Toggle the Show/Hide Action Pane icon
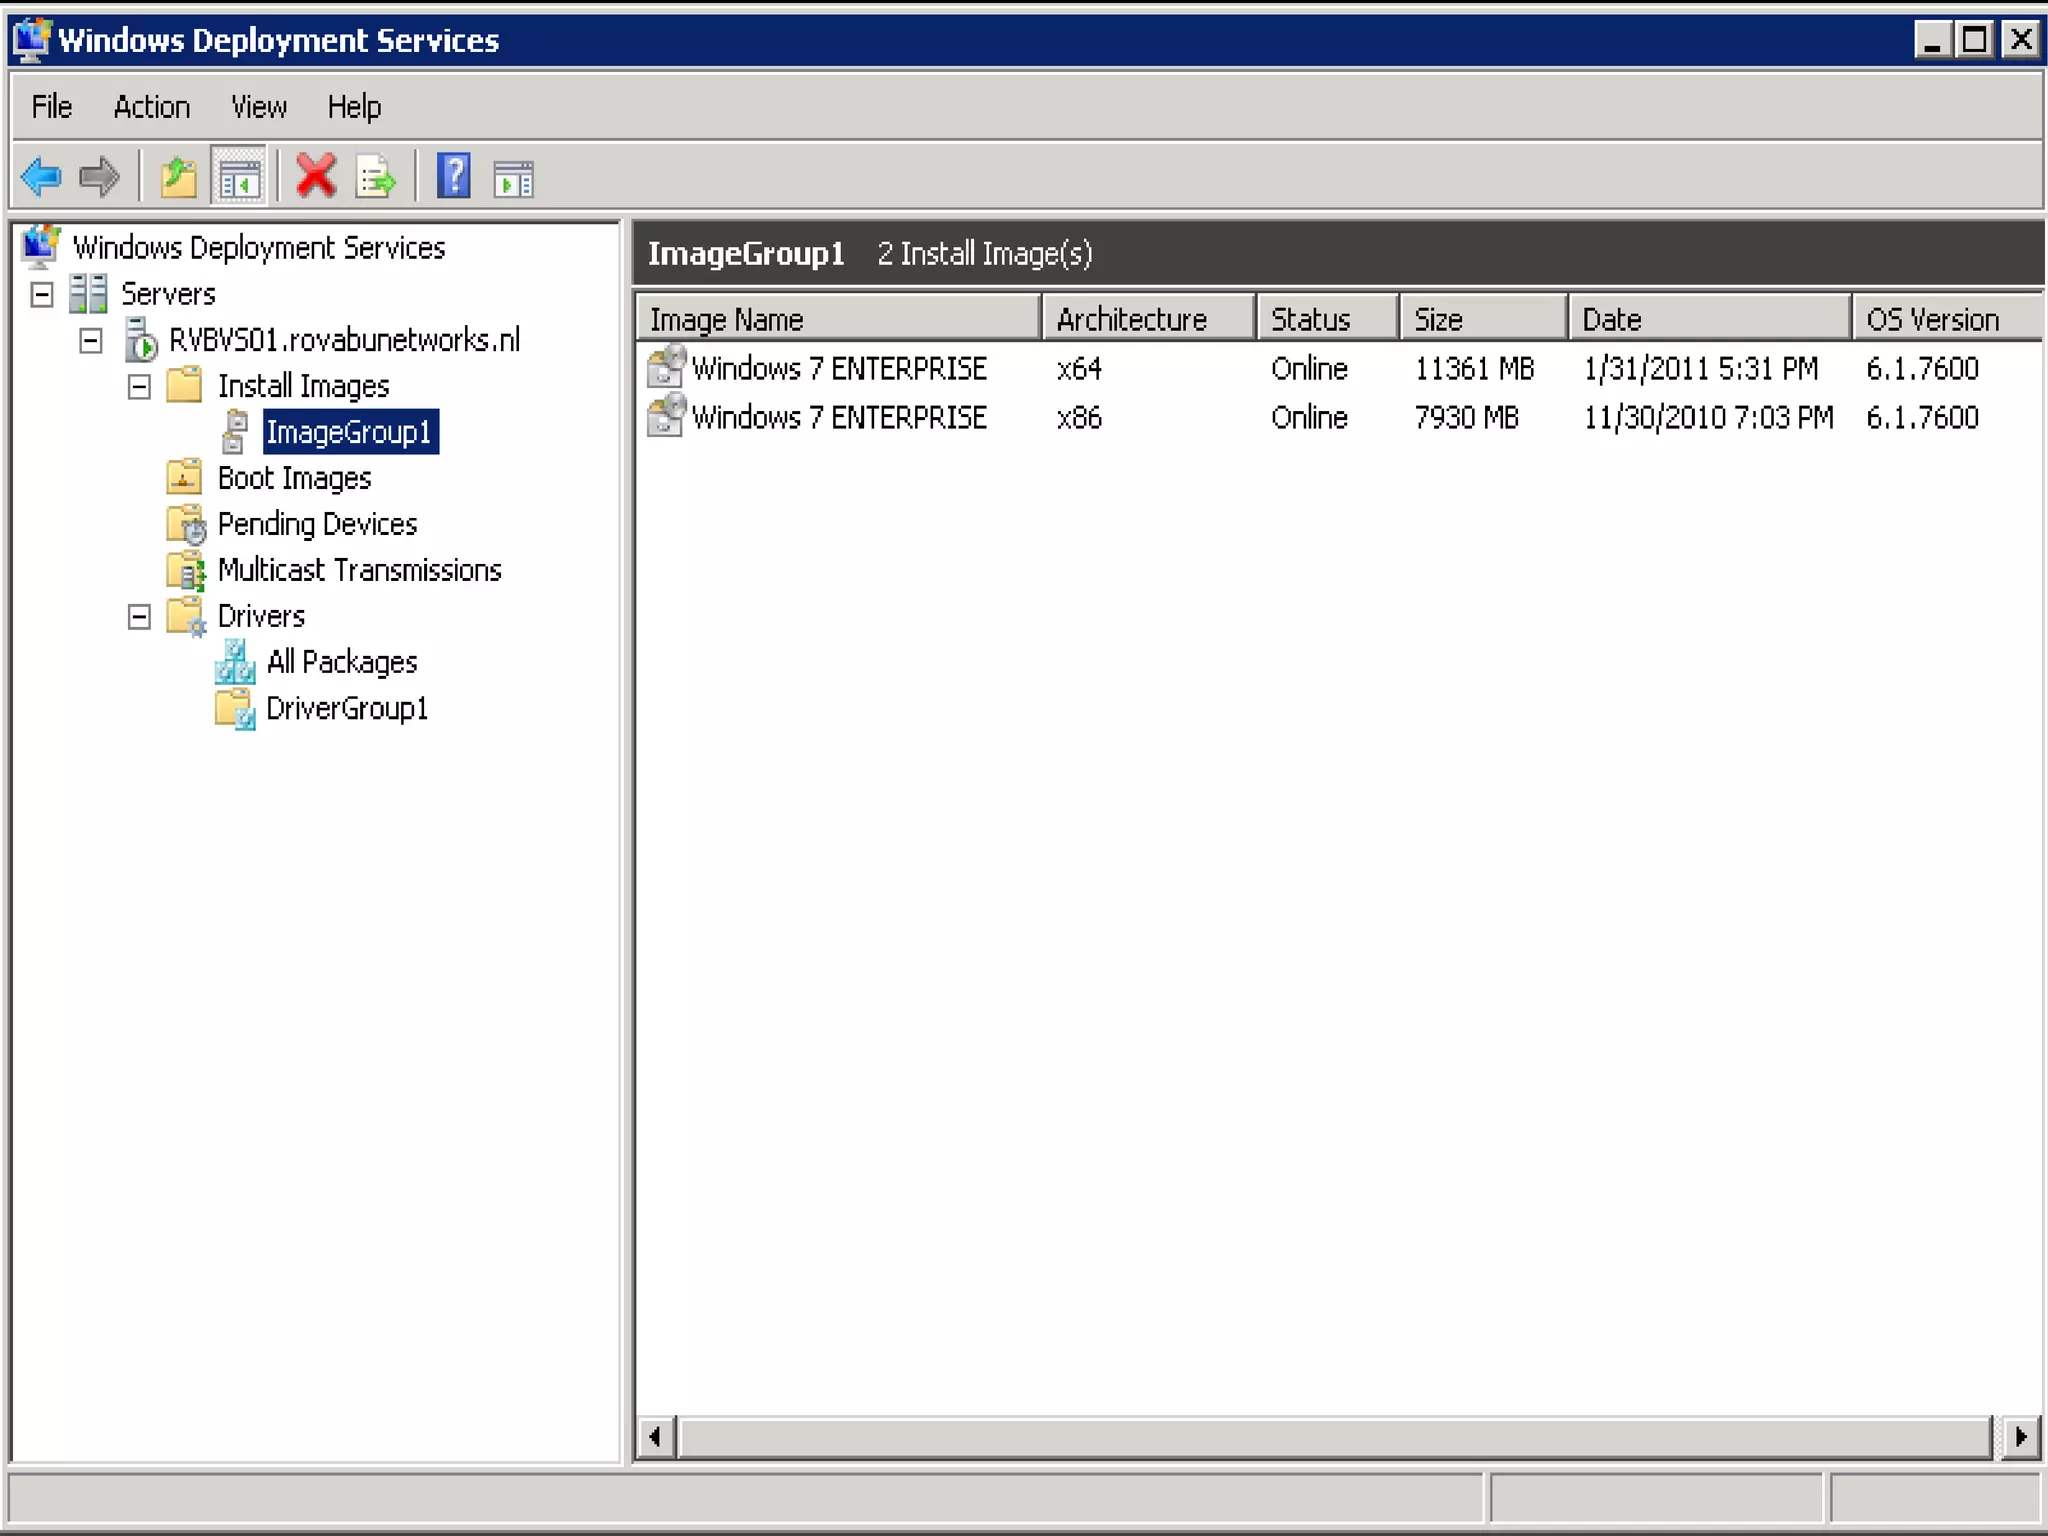Screen dimensions: 2048x1536 (513, 179)
